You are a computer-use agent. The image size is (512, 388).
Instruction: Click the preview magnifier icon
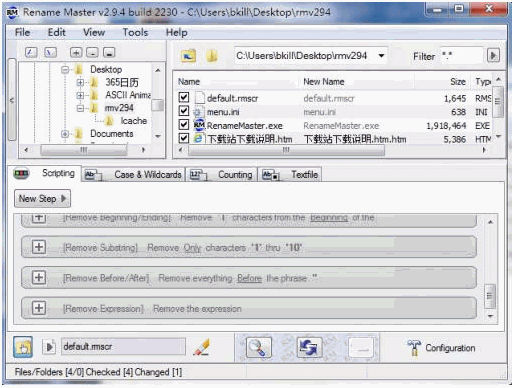[258, 347]
